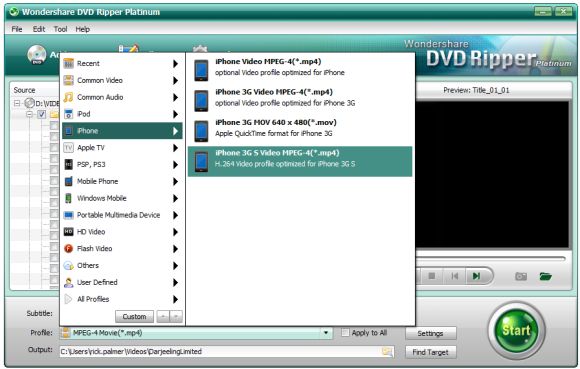Open the File menu
Screen dimensions: 580x369
pos(17,29)
